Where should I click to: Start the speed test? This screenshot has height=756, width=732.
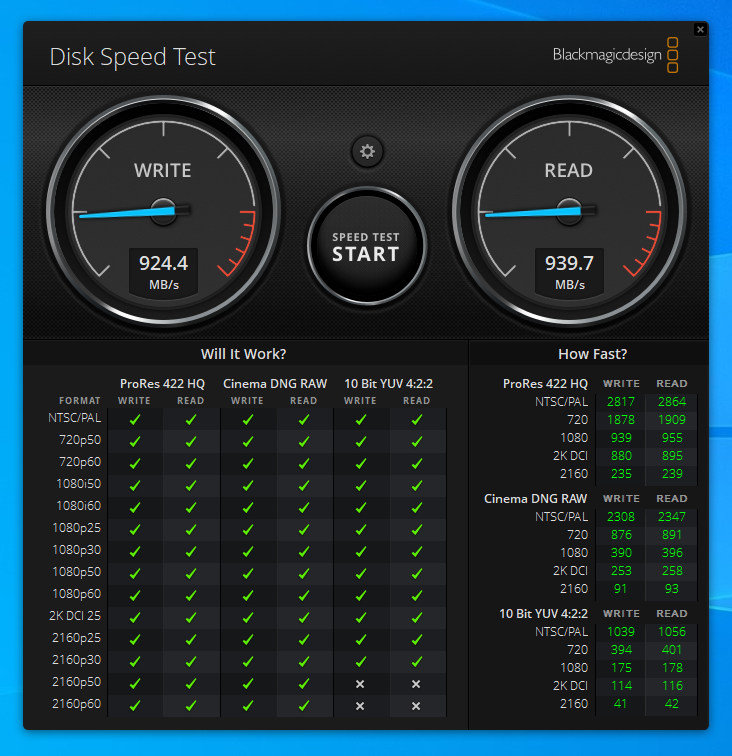tap(366, 246)
